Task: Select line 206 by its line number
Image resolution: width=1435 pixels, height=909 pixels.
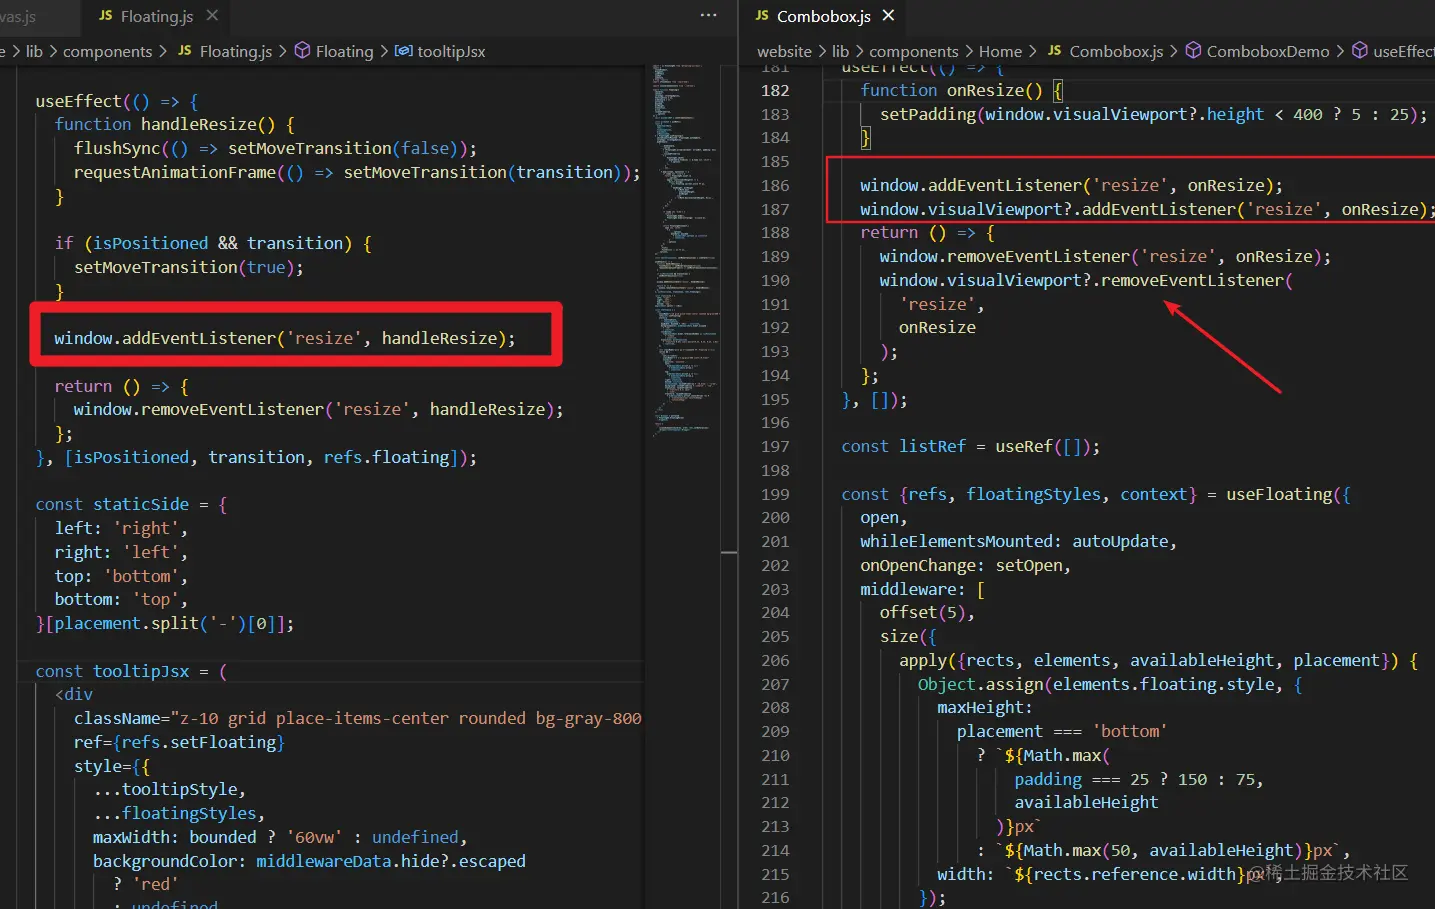Action: click(775, 660)
